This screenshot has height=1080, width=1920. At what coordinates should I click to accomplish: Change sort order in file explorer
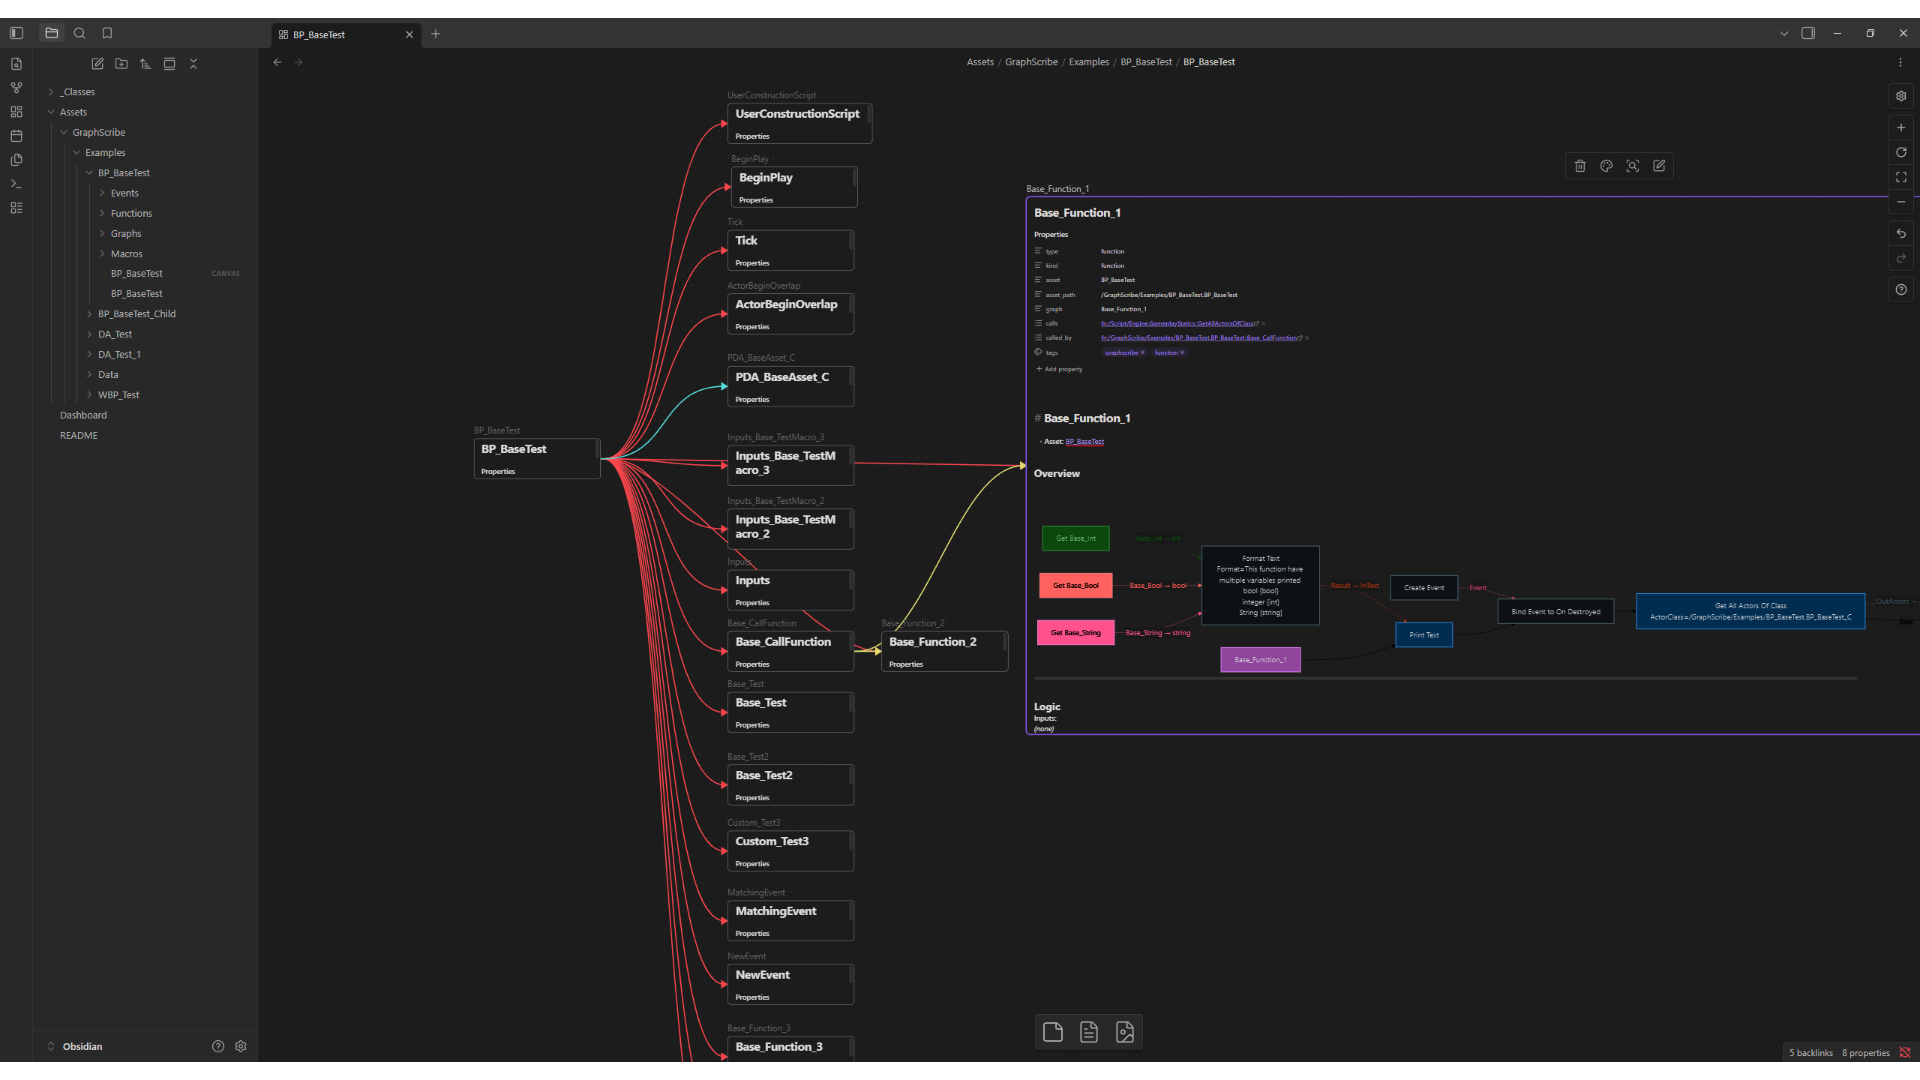tap(145, 64)
